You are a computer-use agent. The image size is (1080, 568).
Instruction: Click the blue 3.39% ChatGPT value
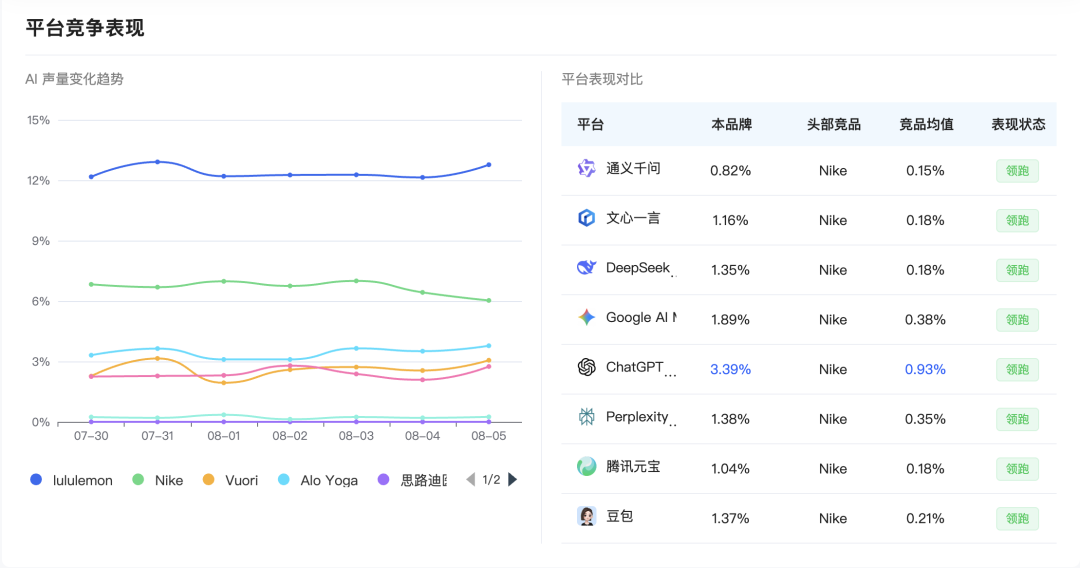click(730, 370)
